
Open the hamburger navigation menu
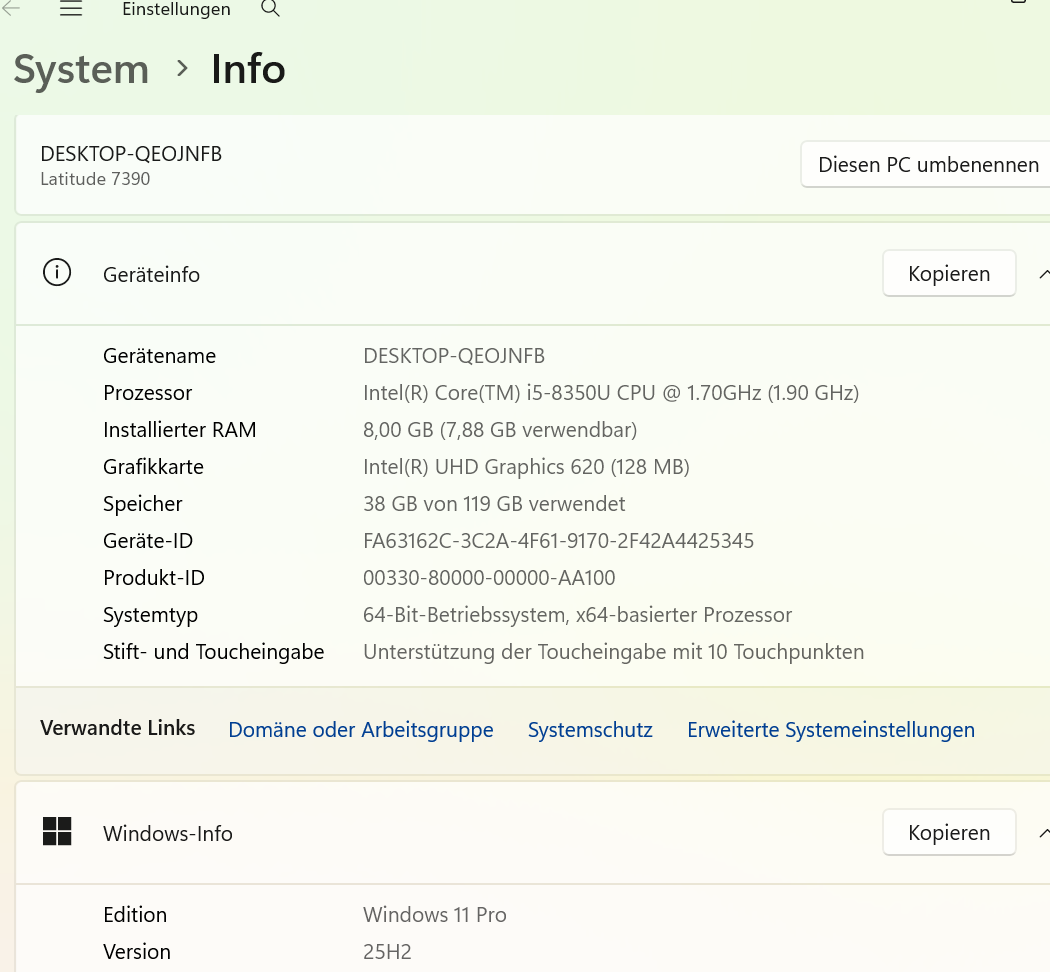[x=71, y=9]
